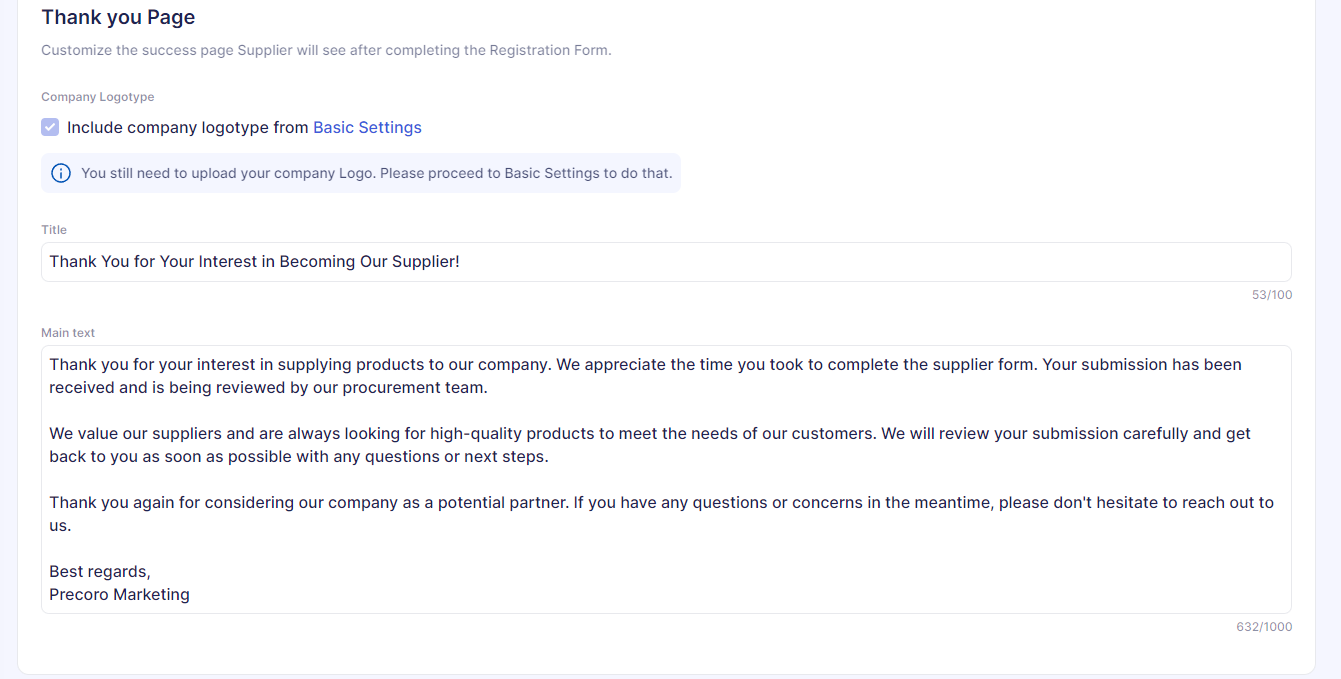Click inside the Main text area
The width and height of the screenshot is (1341, 679).
666,479
